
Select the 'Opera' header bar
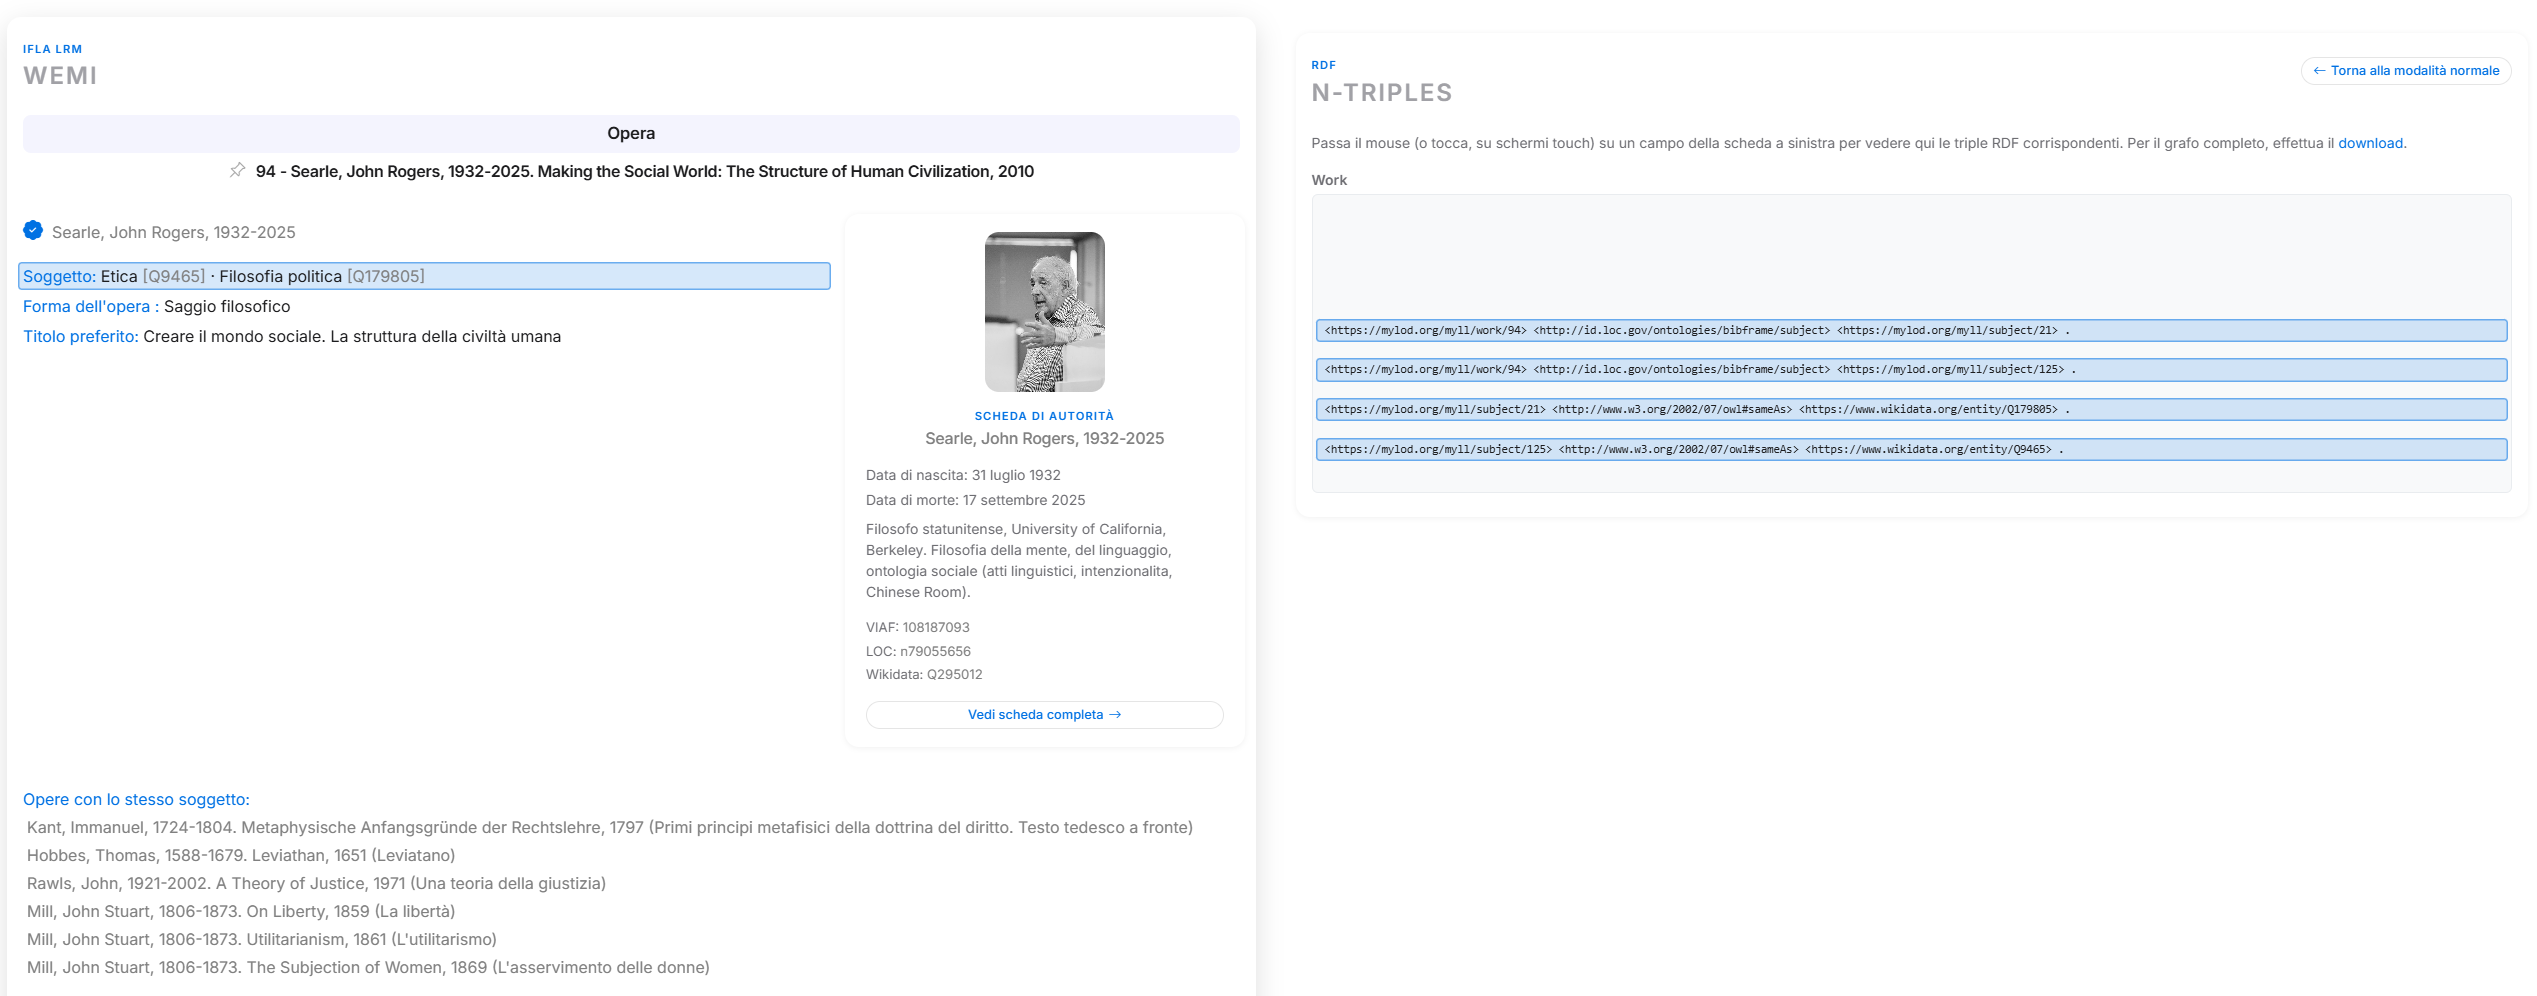pos(631,134)
